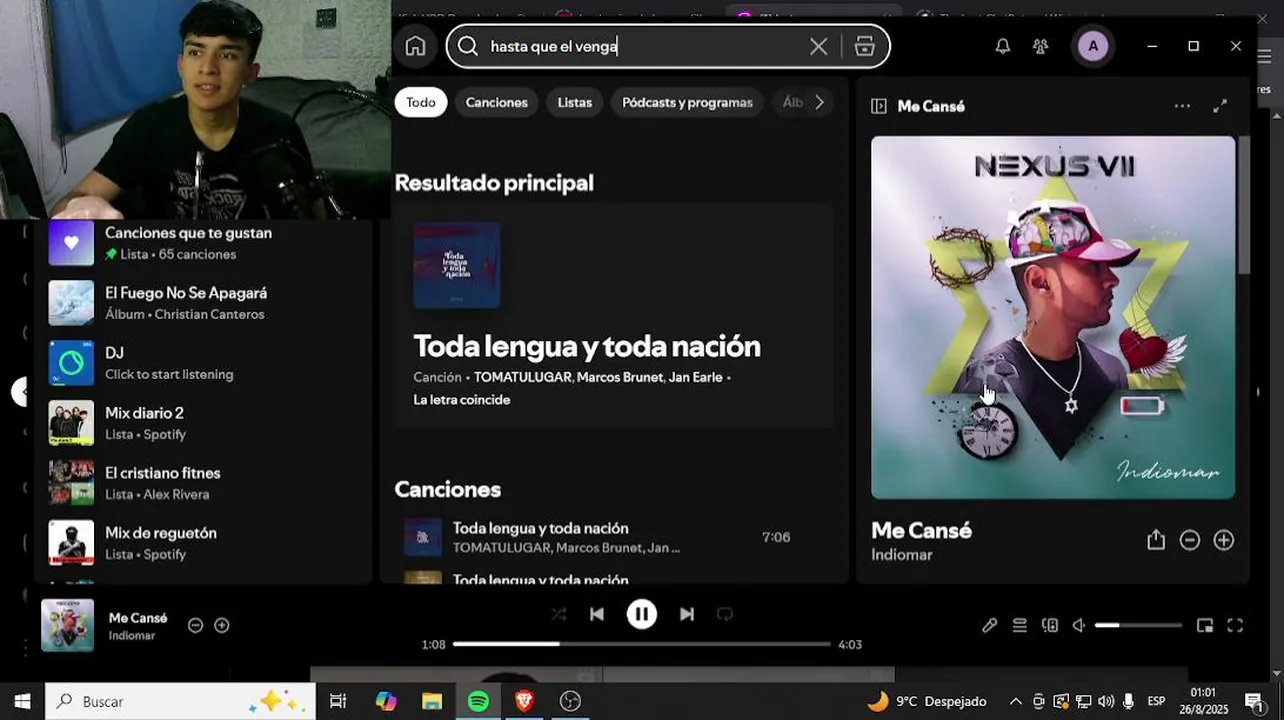1284x720 pixels.
Task: Click the right panel vertical scrollbar
Action: coord(1244,205)
